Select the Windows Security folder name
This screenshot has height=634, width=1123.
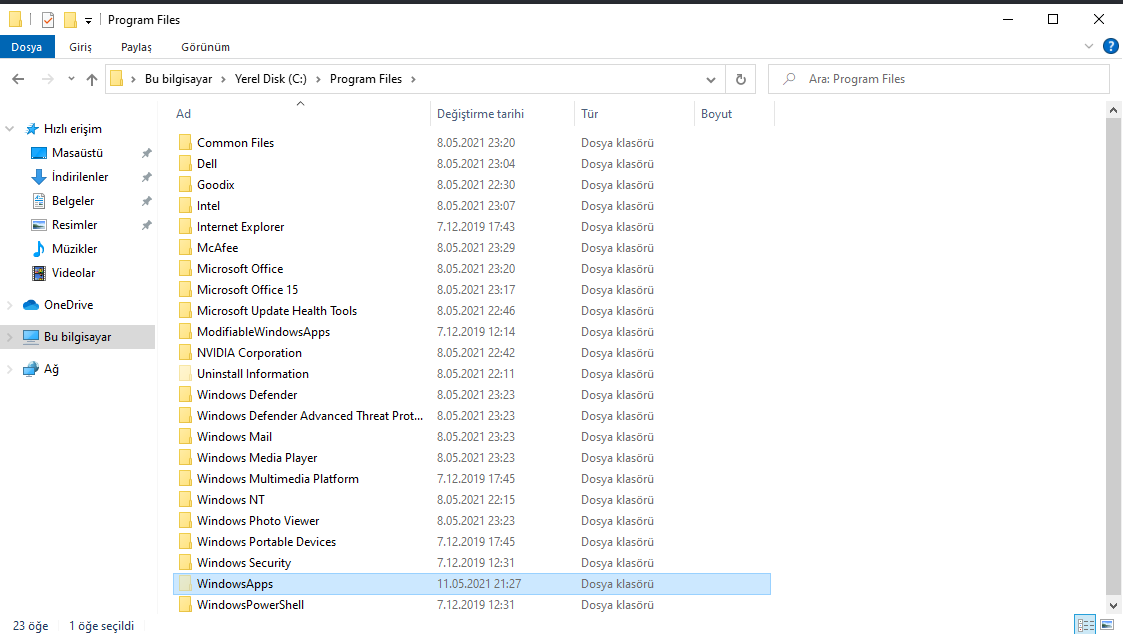tap(244, 563)
